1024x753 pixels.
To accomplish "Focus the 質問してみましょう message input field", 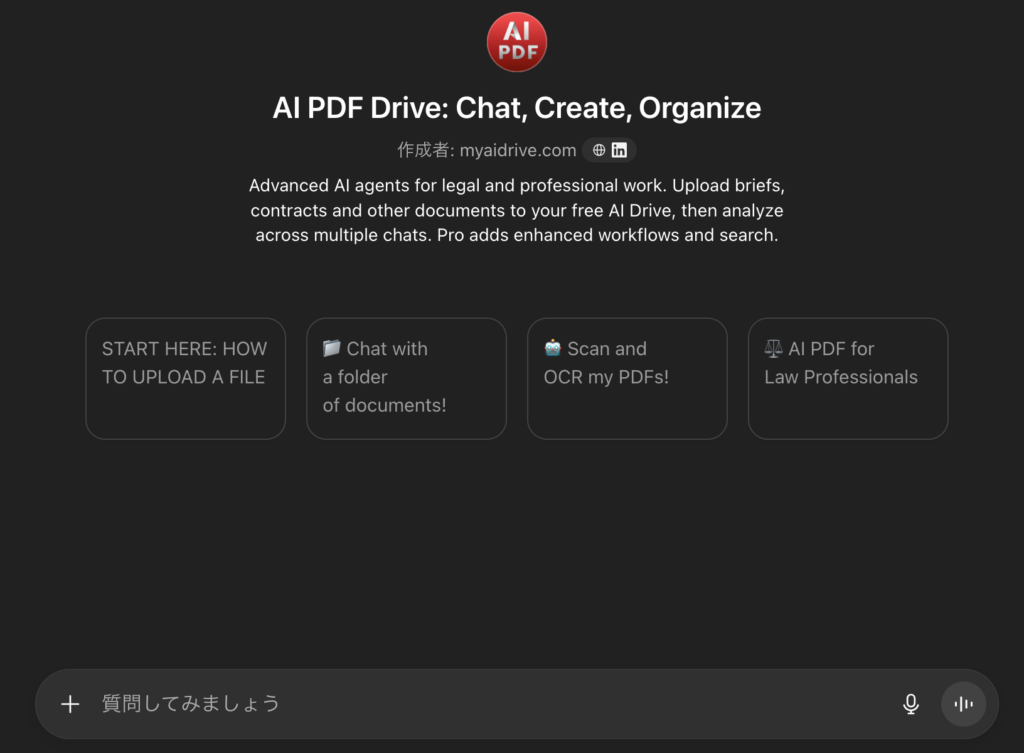I will point(480,704).
